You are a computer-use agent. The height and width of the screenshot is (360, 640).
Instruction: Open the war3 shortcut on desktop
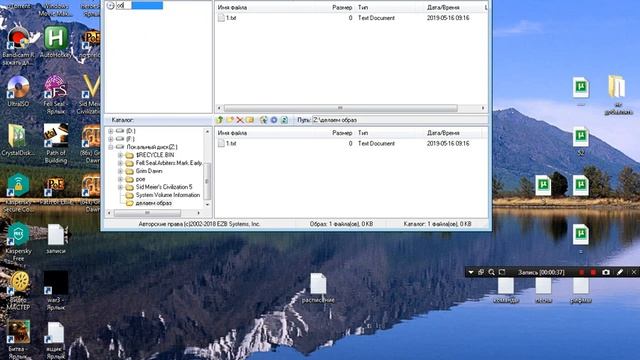(x=56, y=291)
